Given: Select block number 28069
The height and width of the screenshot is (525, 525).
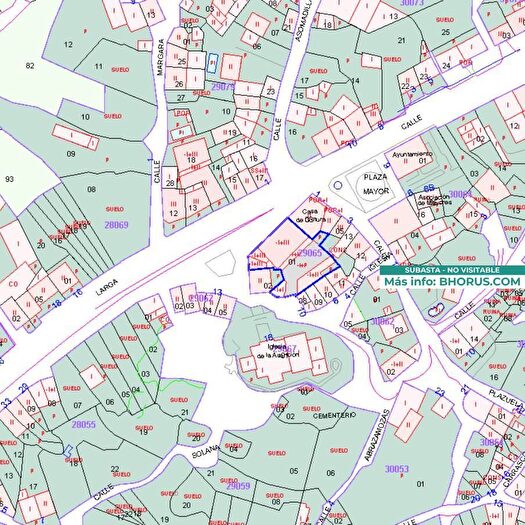Looking at the screenshot, I should [116, 224].
